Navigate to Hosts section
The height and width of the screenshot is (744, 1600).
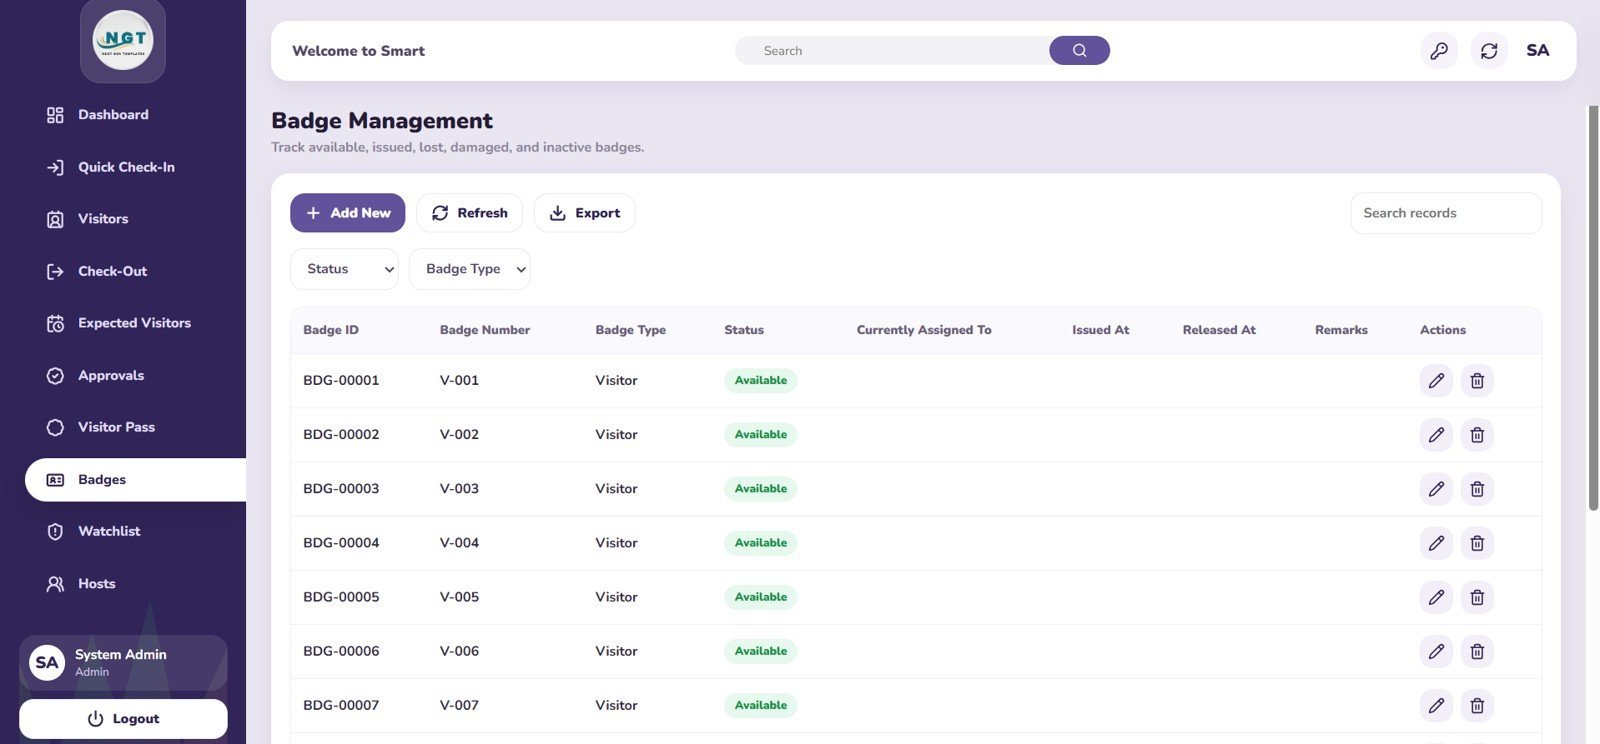(x=96, y=584)
